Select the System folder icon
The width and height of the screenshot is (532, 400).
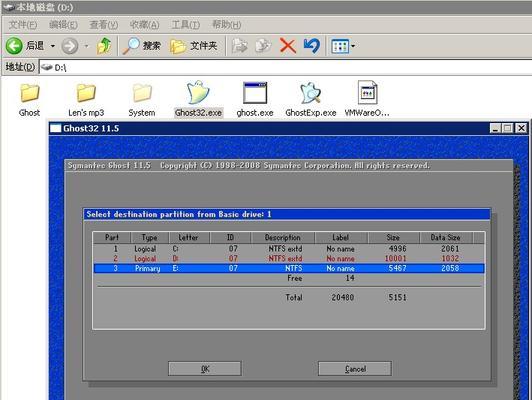click(142, 93)
